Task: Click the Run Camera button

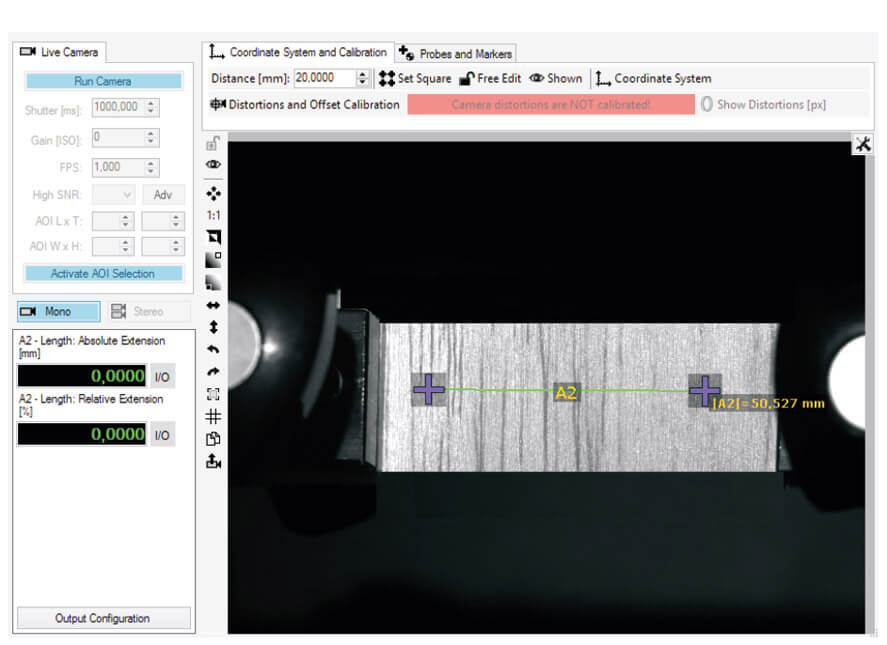Action: [103, 81]
